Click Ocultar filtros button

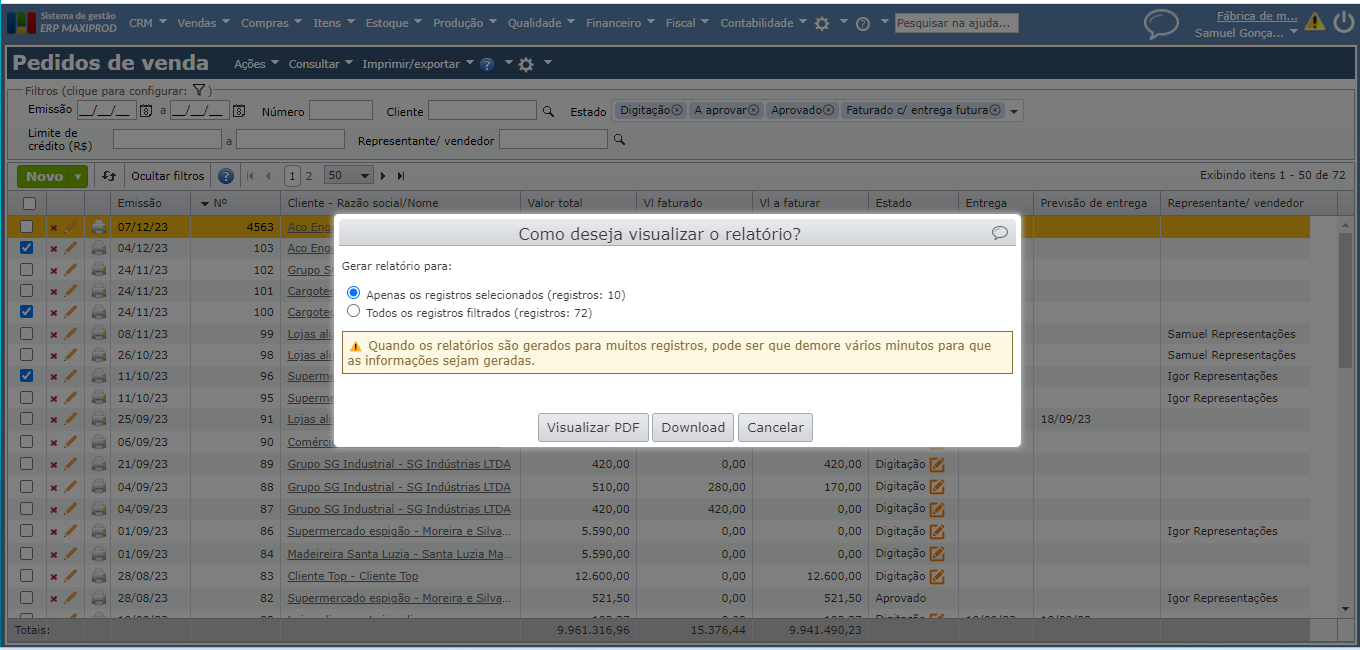coord(168,176)
